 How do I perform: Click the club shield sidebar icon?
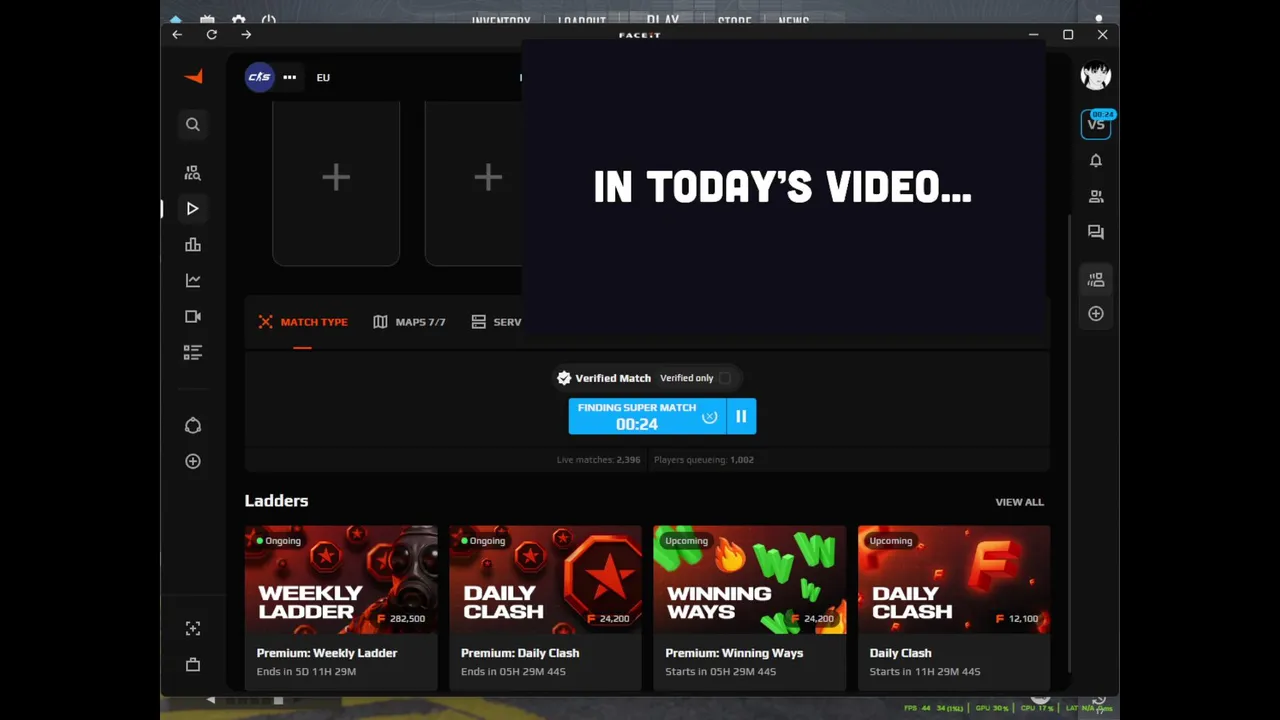point(193,426)
